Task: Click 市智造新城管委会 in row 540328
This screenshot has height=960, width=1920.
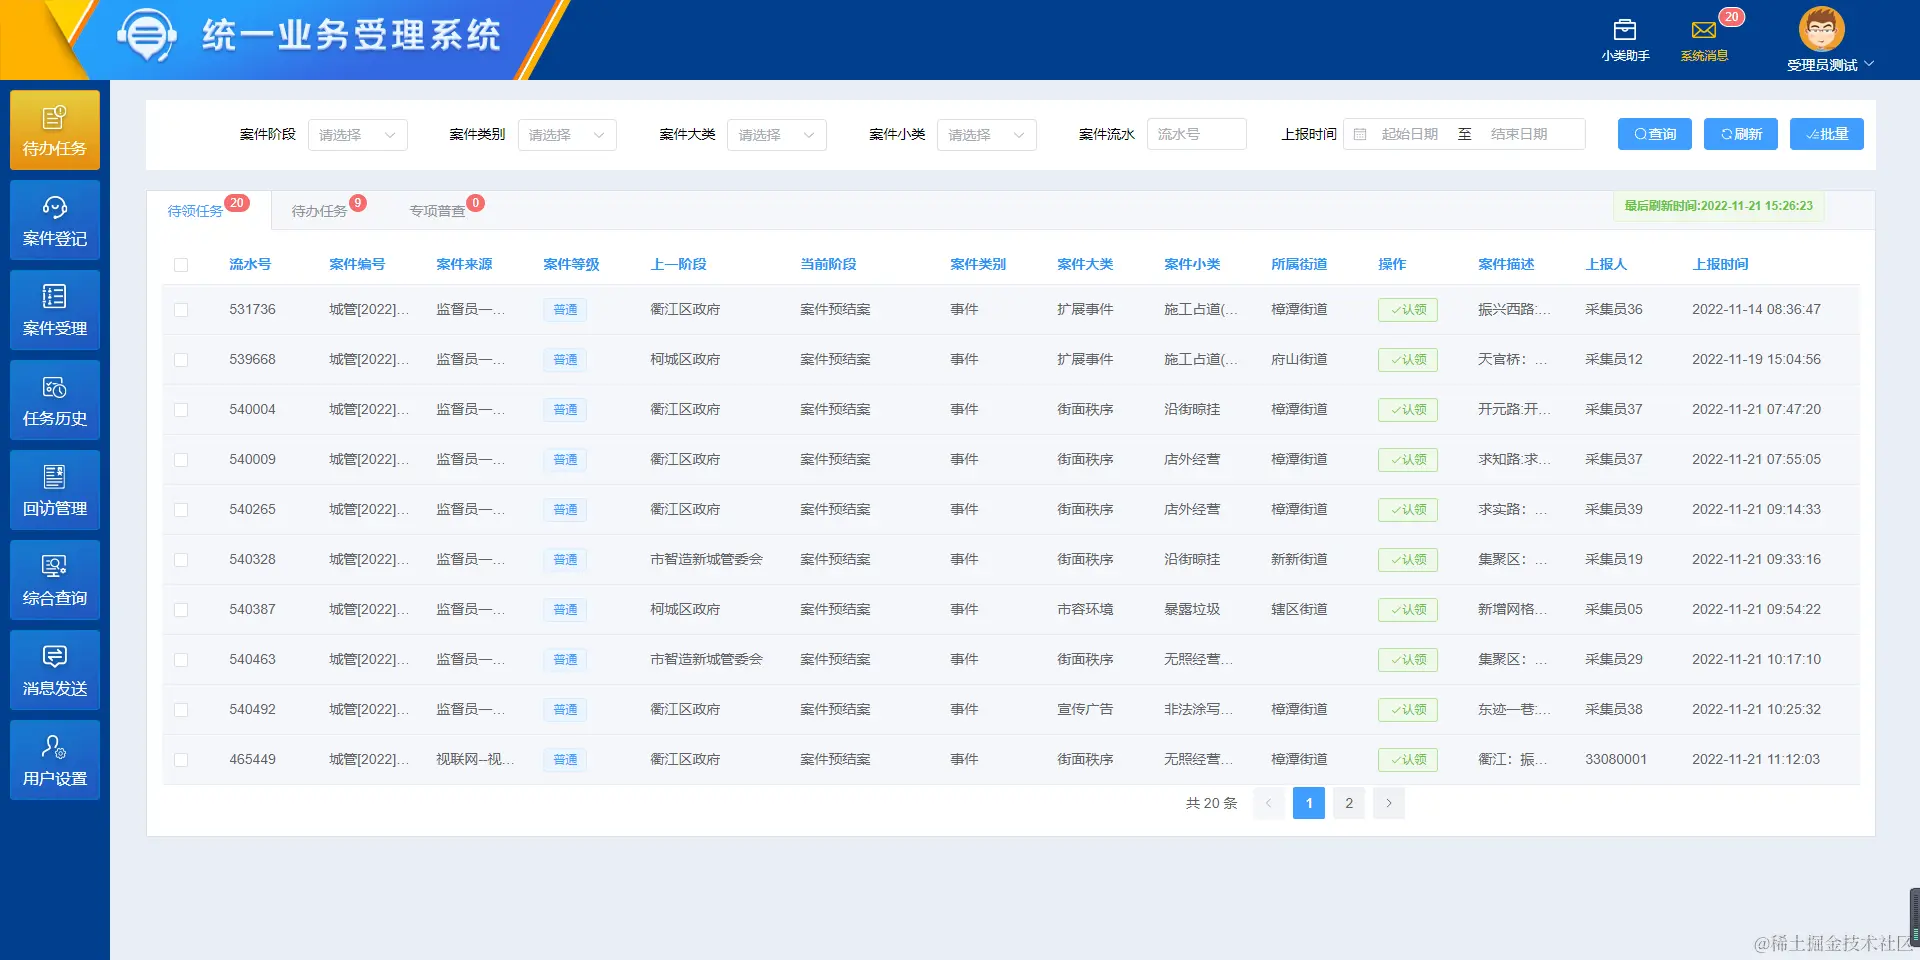Action: pos(706,560)
